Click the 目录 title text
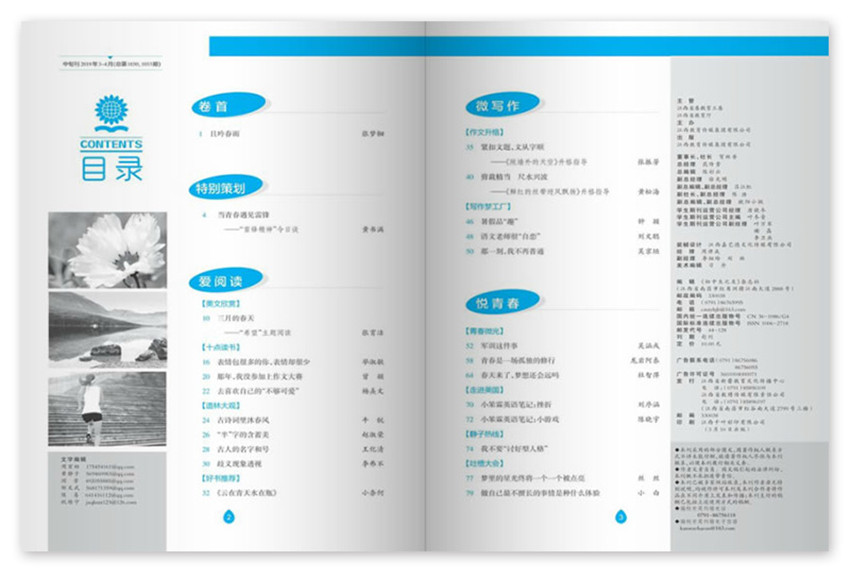 [111, 166]
